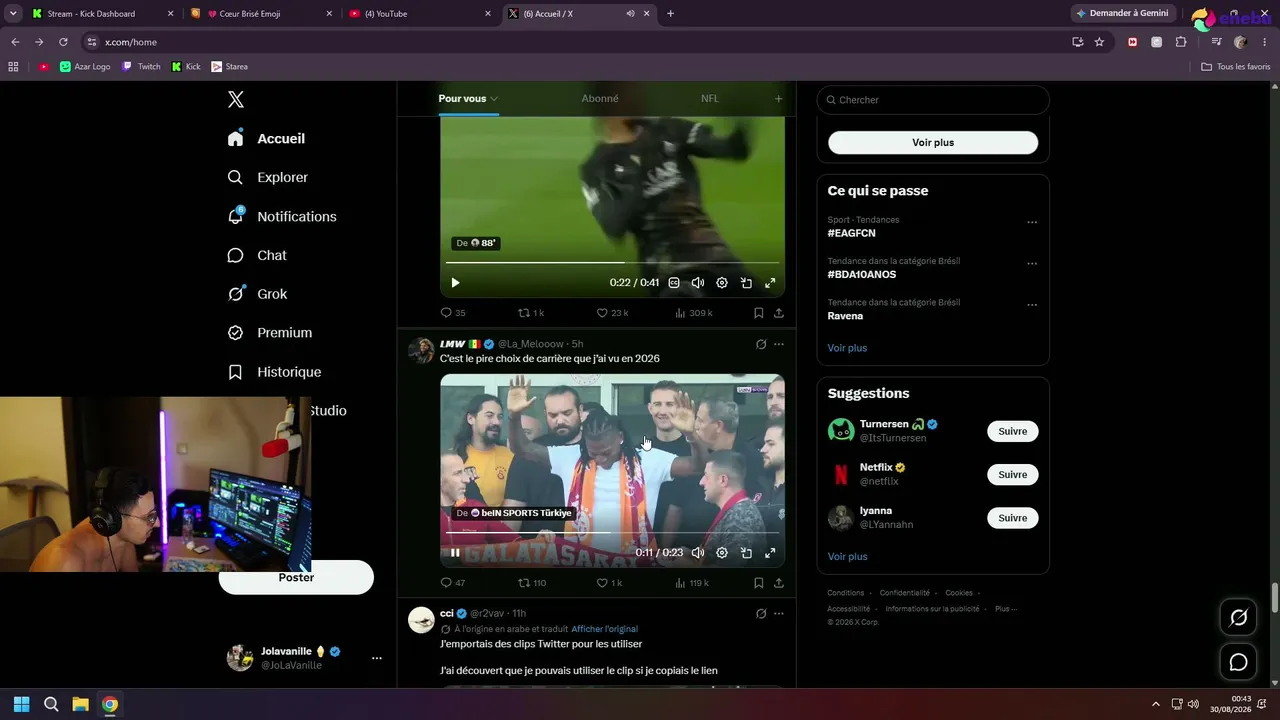The width and height of the screenshot is (1280, 720).
Task: Click the X logo in the sidebar
Action: pyautogui.click(x=236, y=99)
